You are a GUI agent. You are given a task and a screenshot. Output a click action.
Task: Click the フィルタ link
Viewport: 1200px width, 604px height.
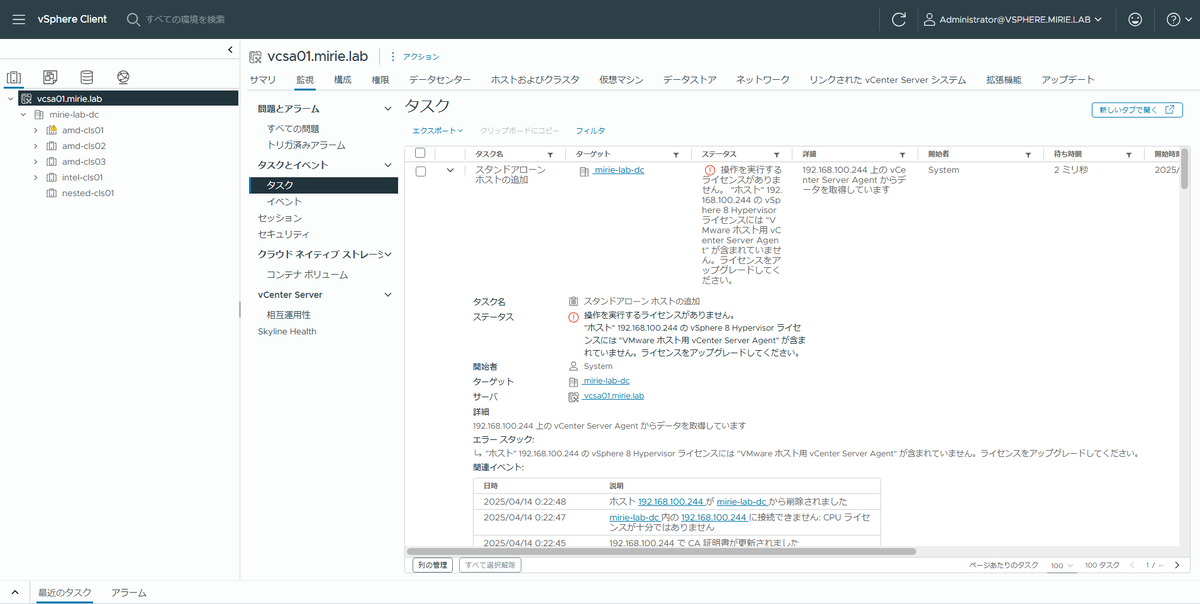click(590, 131)
